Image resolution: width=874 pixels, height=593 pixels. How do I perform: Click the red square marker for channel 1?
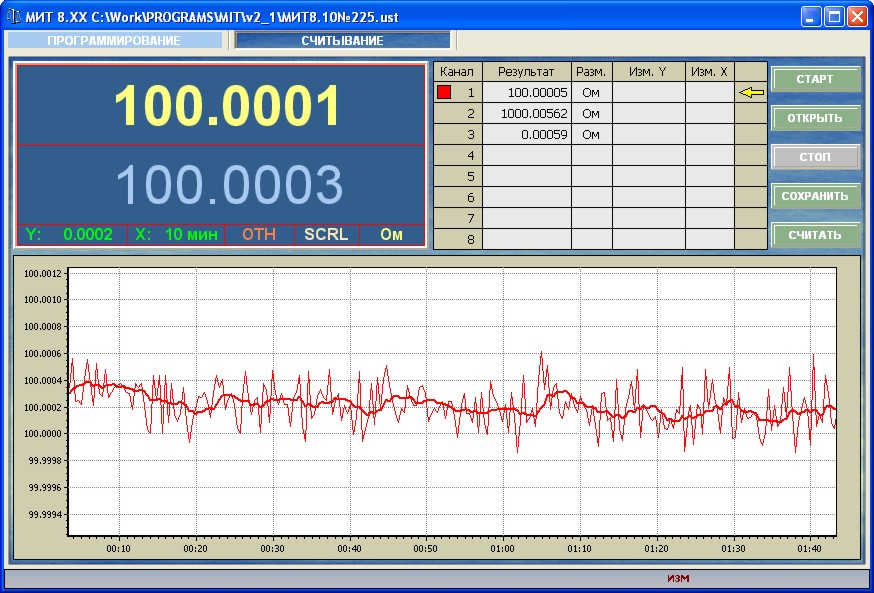(x=444, y=93)
